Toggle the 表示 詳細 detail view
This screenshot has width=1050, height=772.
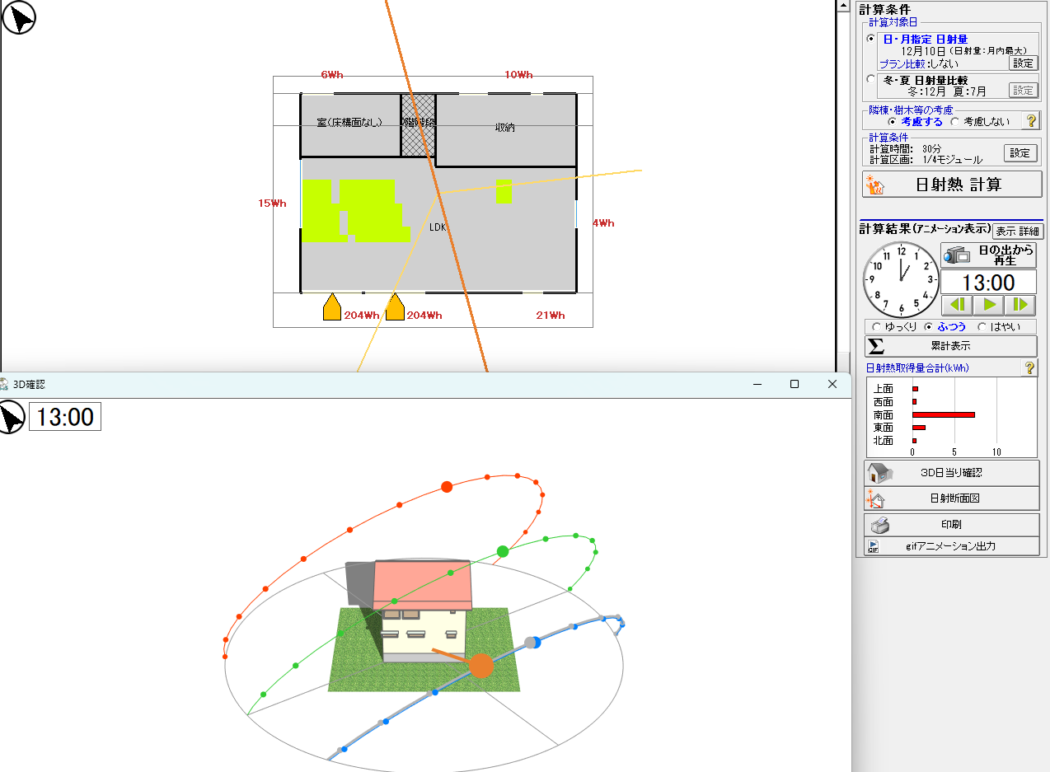pos(1016,231)
